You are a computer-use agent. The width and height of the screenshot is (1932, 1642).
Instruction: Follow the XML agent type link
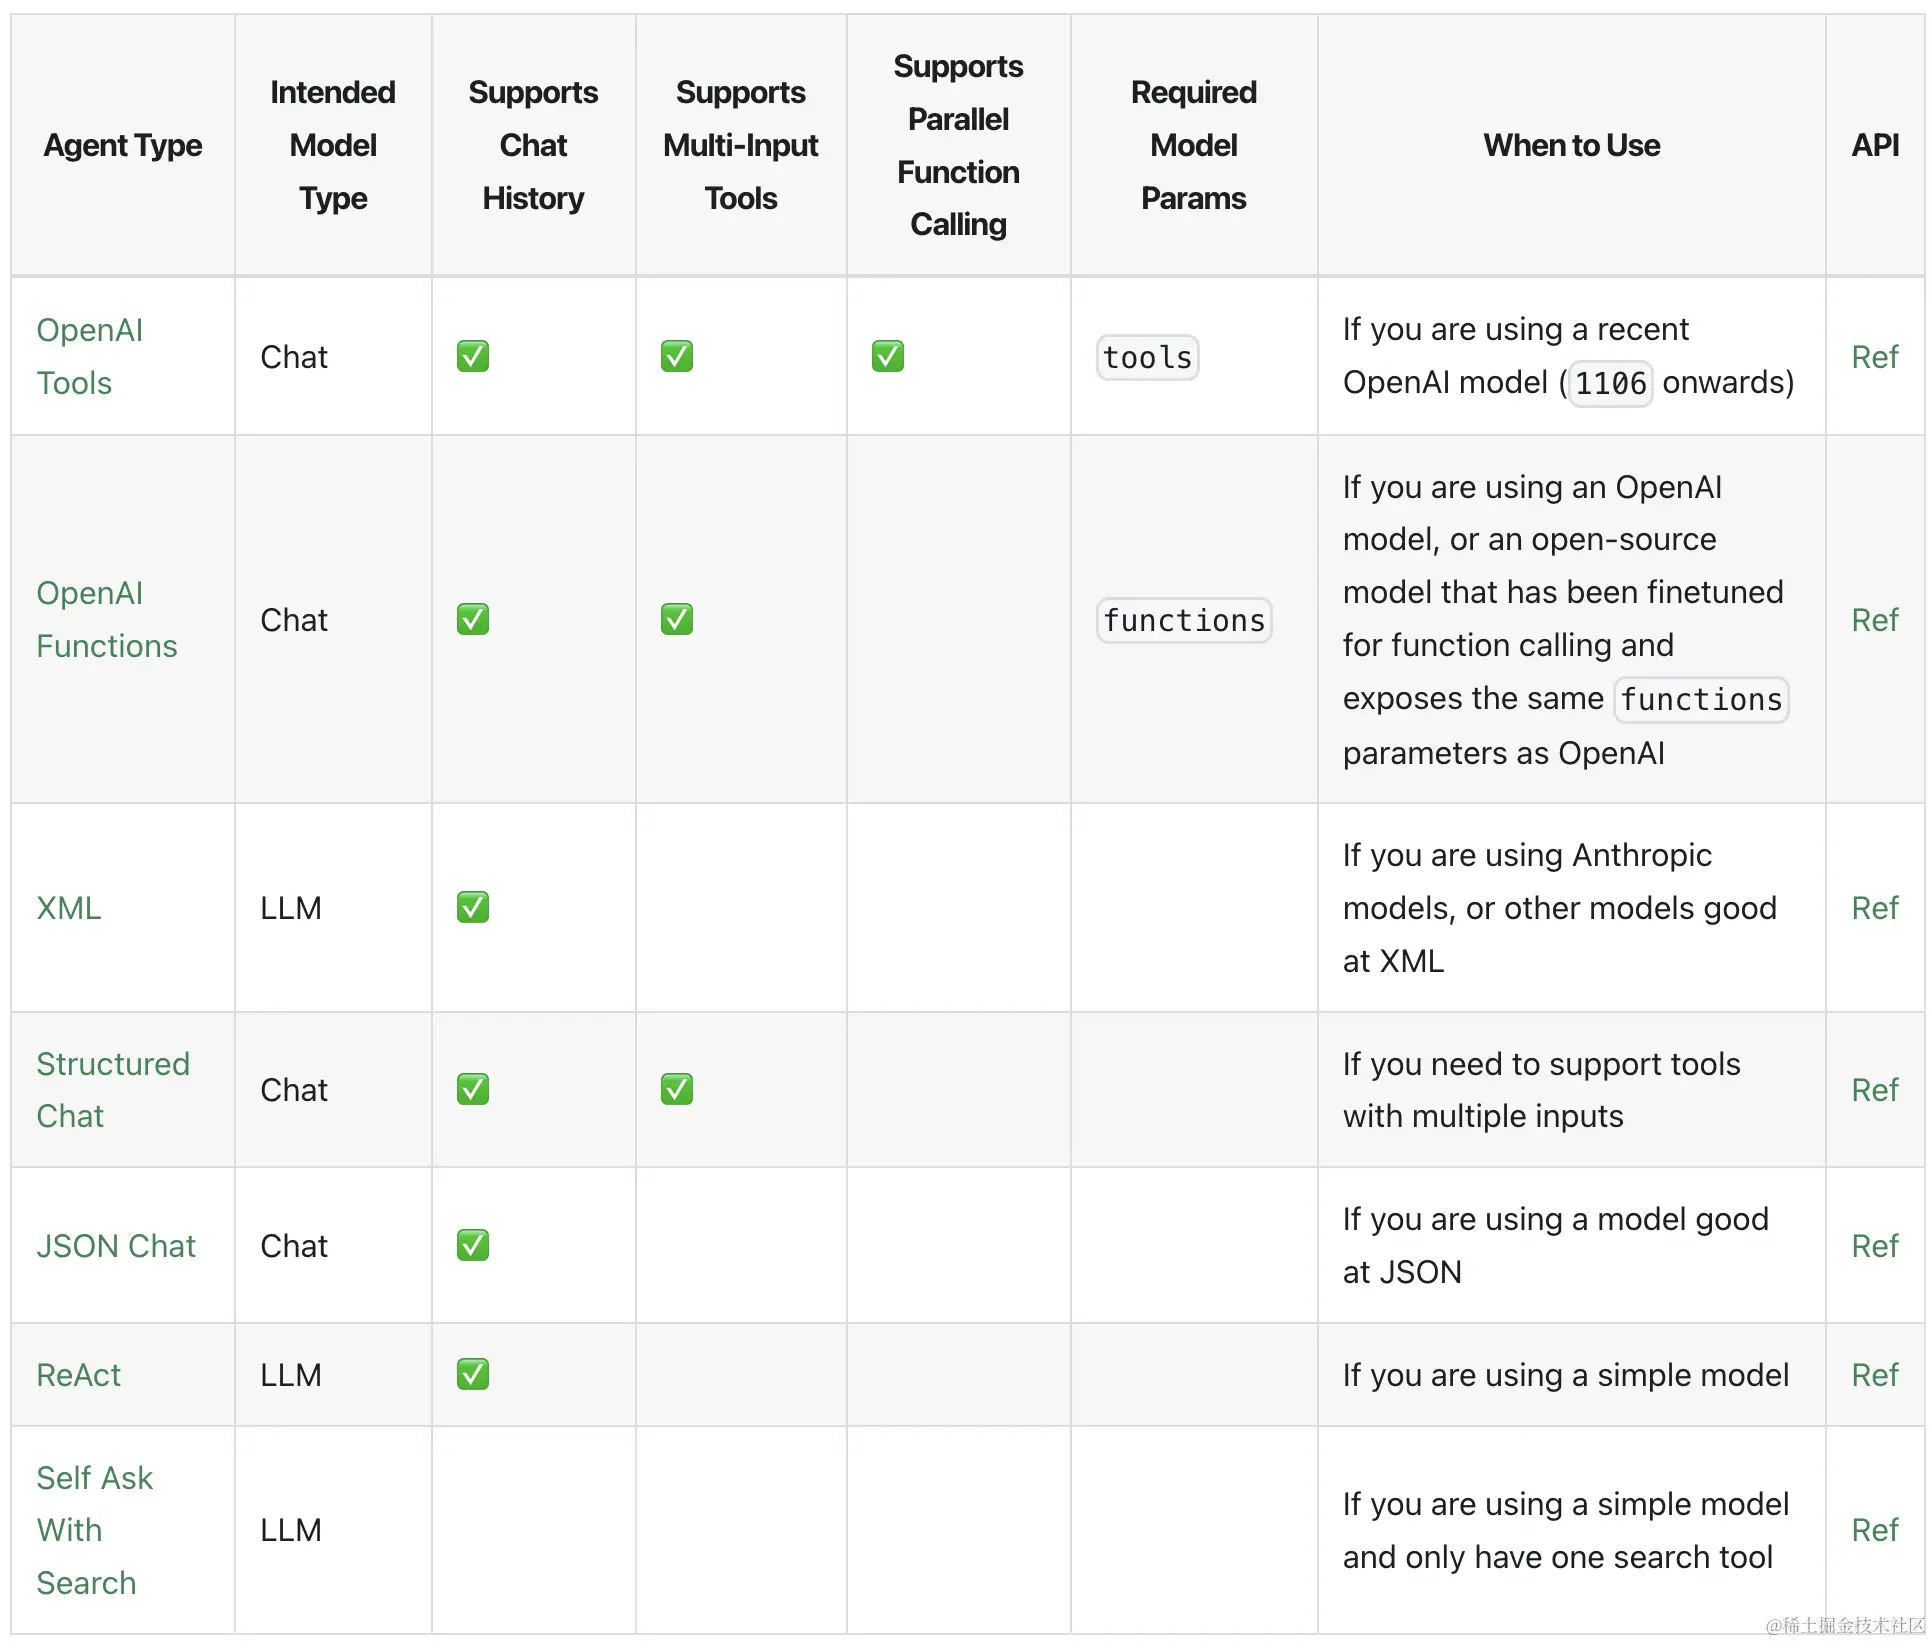[68, 908]
